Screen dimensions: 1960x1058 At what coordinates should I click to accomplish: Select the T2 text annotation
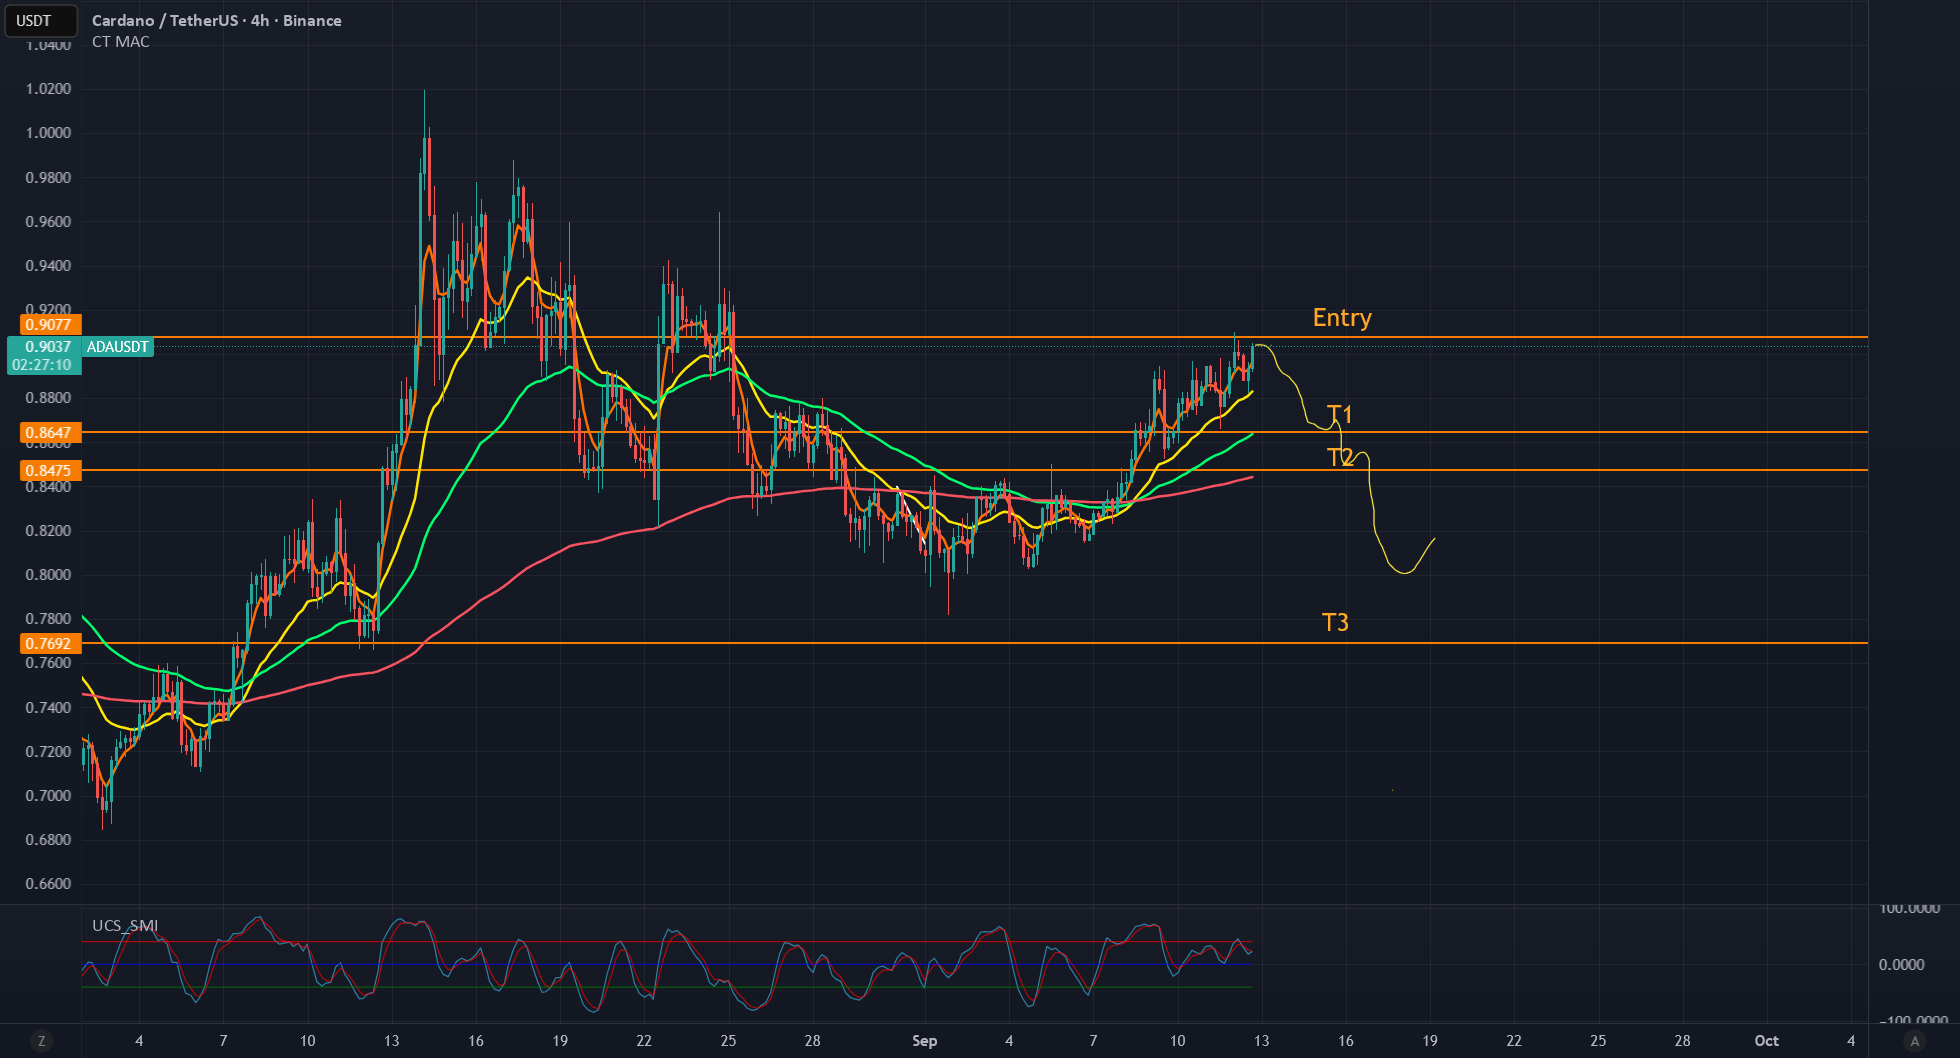point(1339,457)
